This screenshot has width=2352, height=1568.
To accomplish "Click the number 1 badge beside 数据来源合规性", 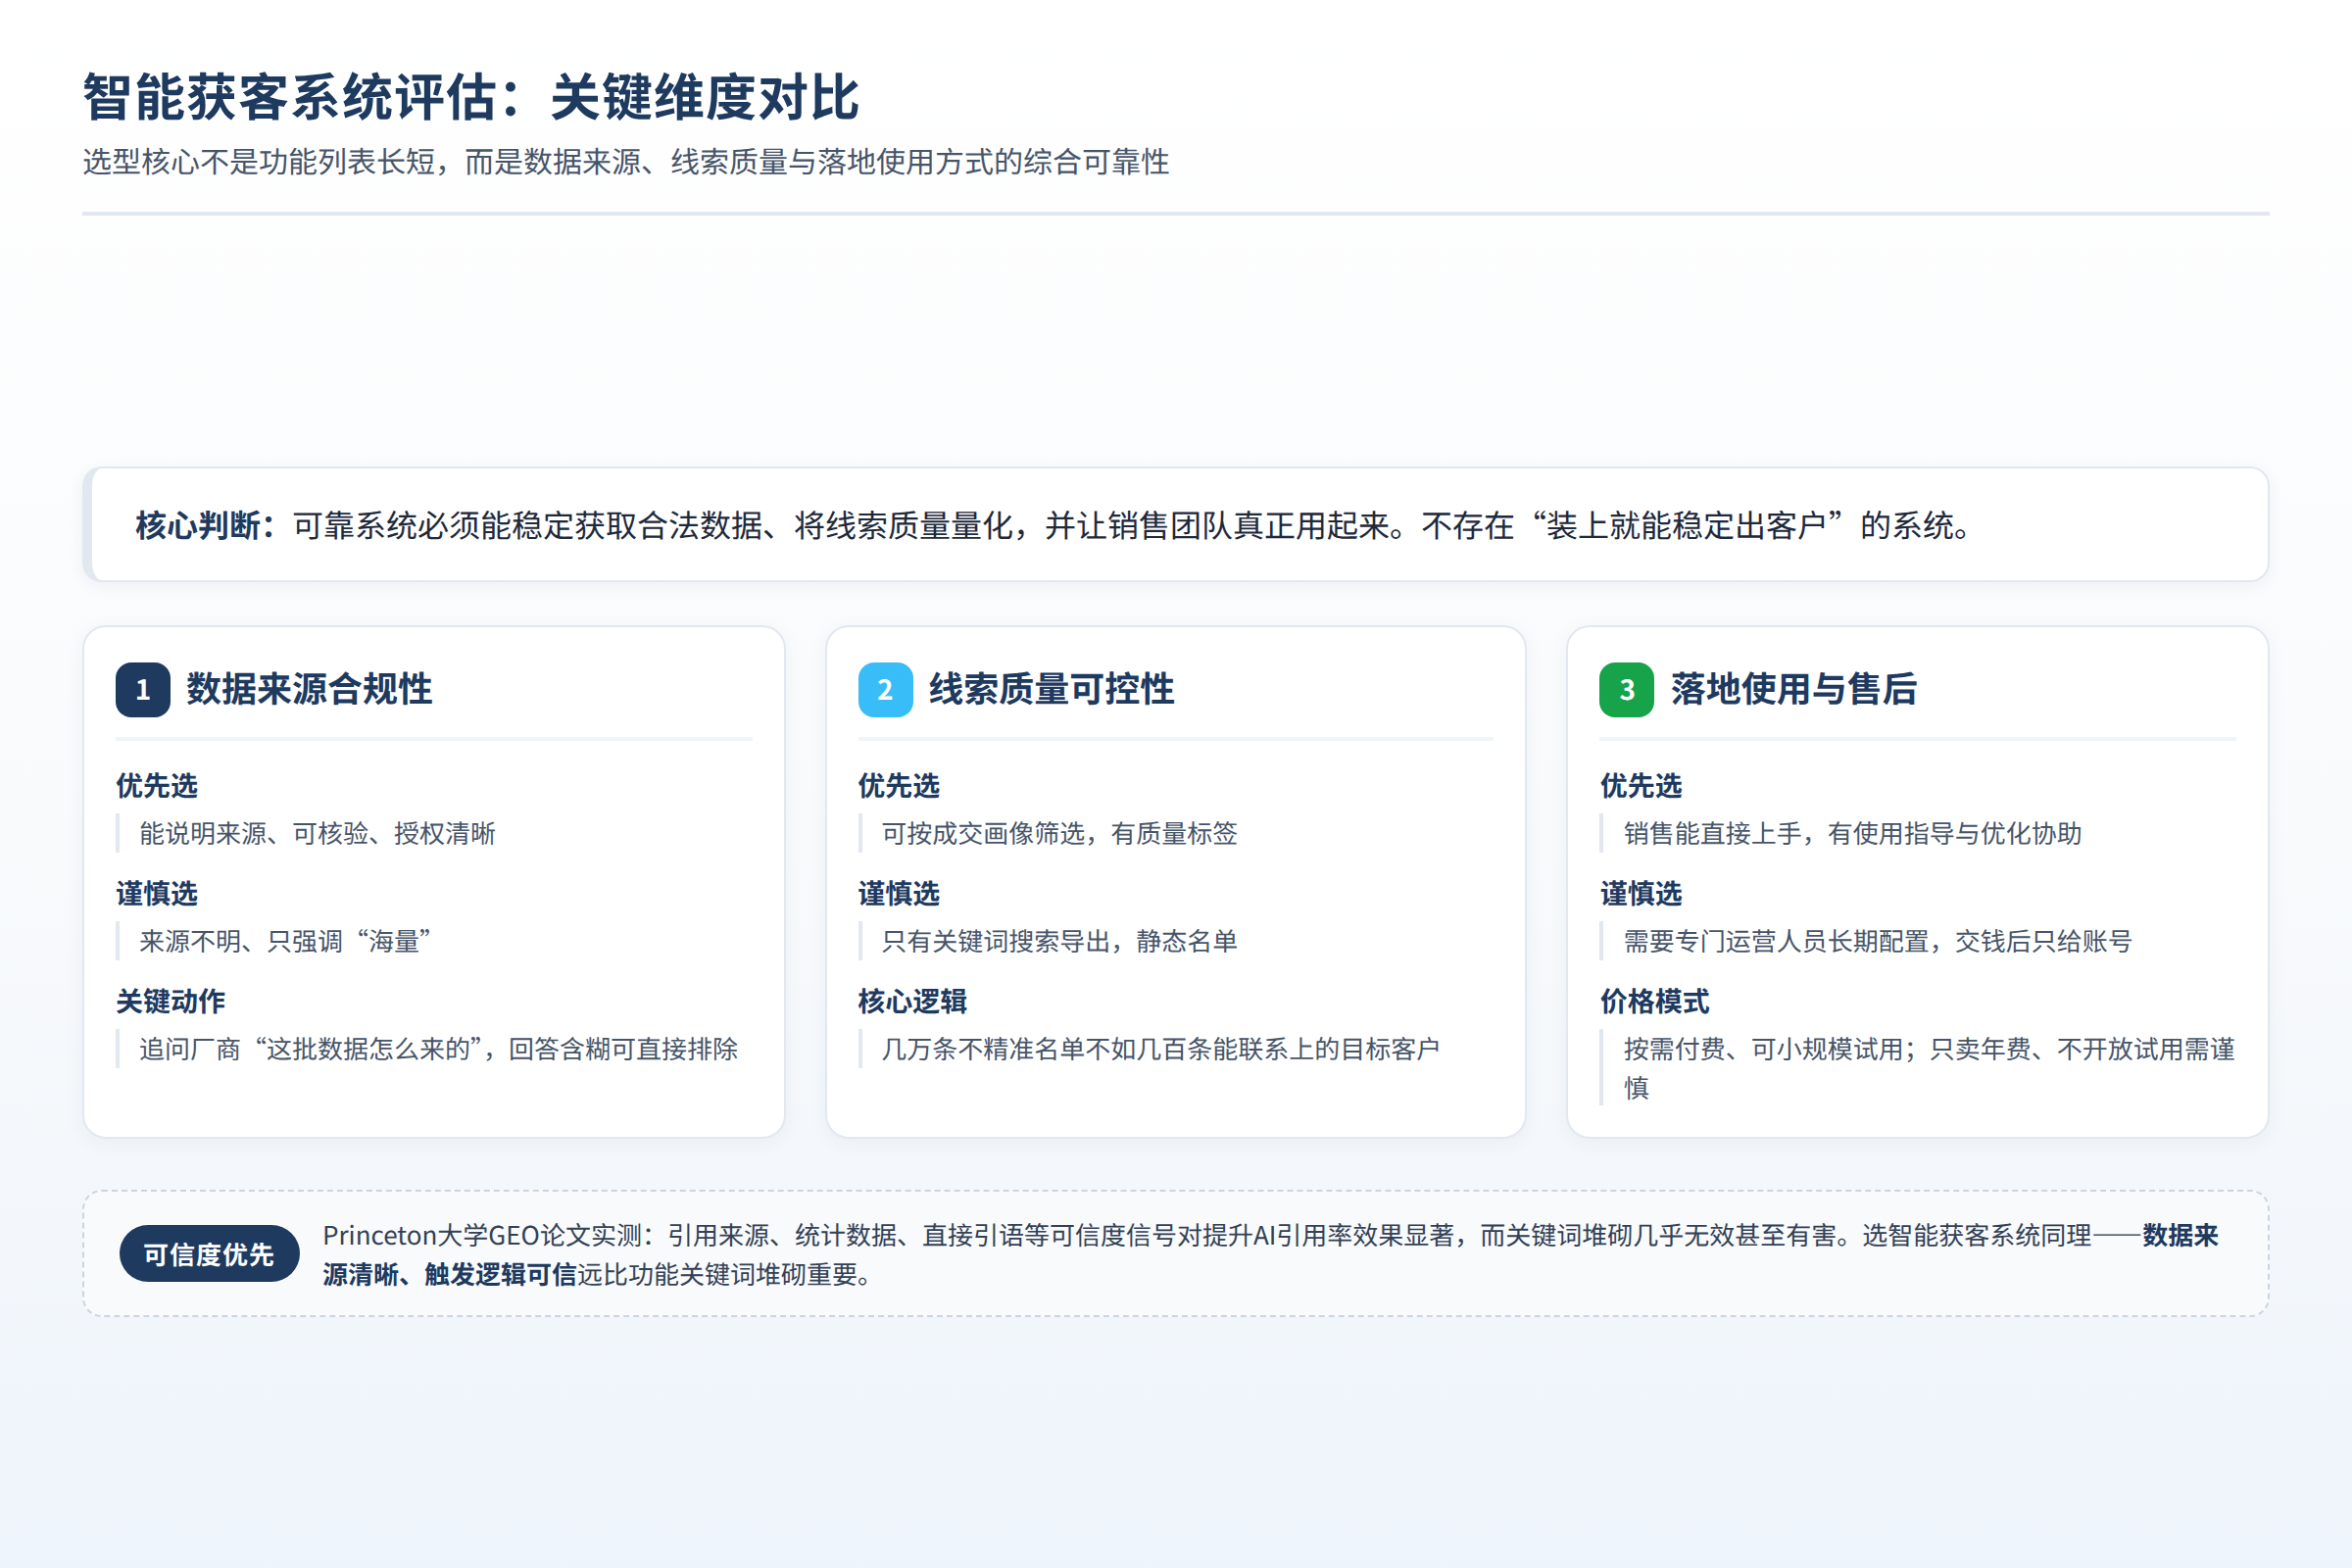I will click(x=143, y=689).
